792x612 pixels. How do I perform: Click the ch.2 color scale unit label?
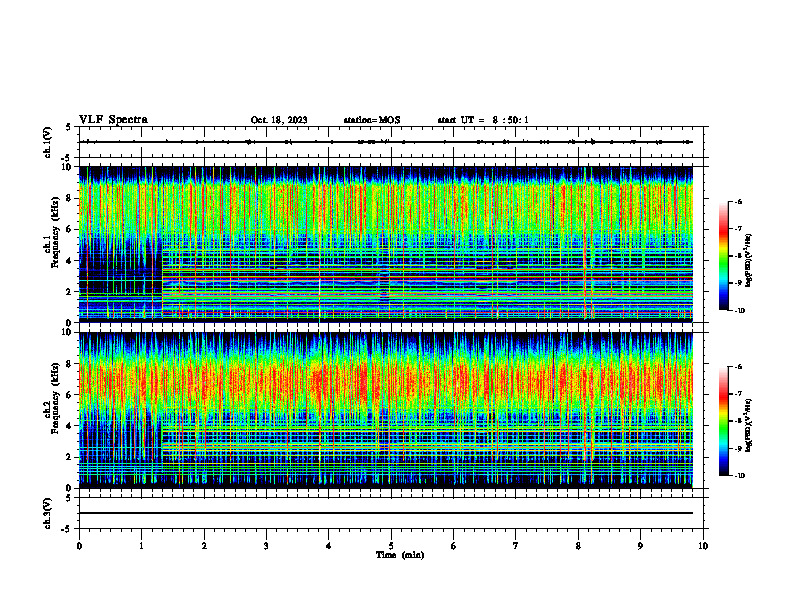750,425
